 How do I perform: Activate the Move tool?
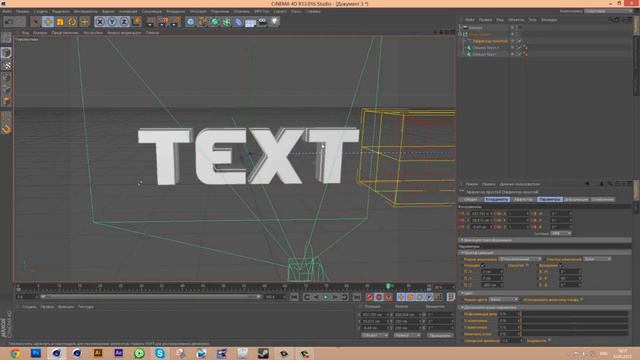pyautogui.click(x=48, y=22)
